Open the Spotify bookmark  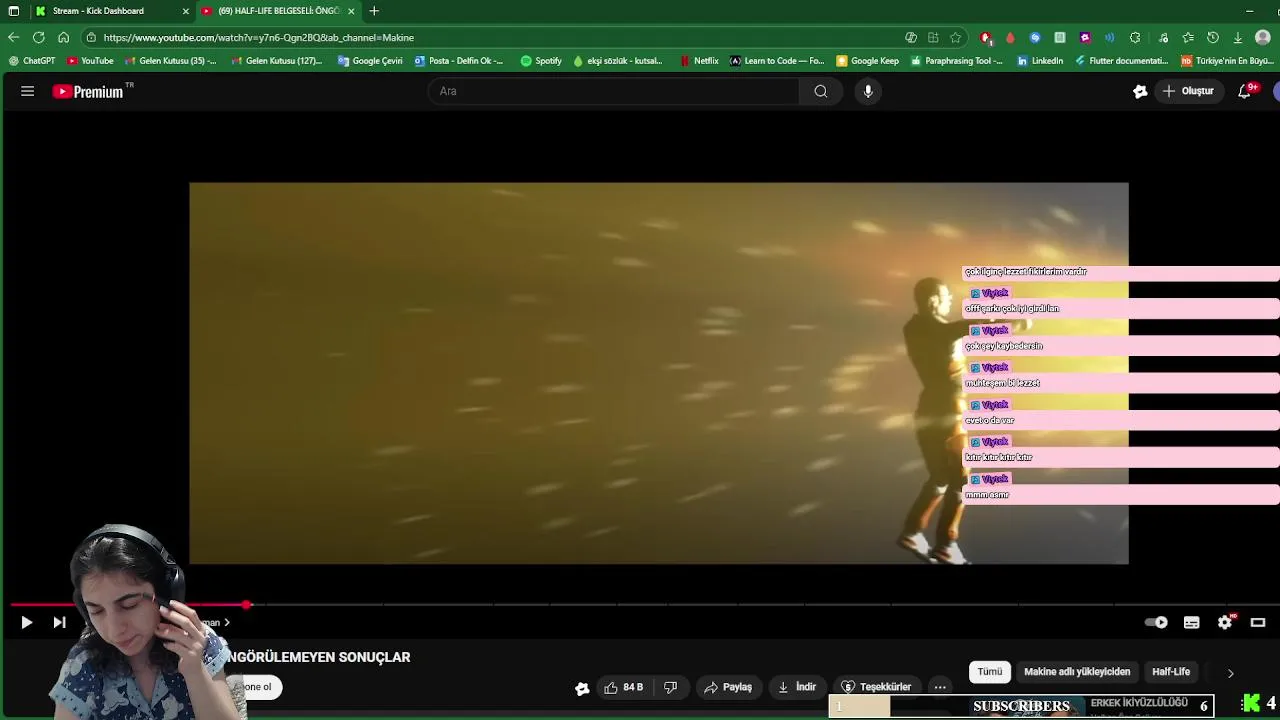[541, 61]
